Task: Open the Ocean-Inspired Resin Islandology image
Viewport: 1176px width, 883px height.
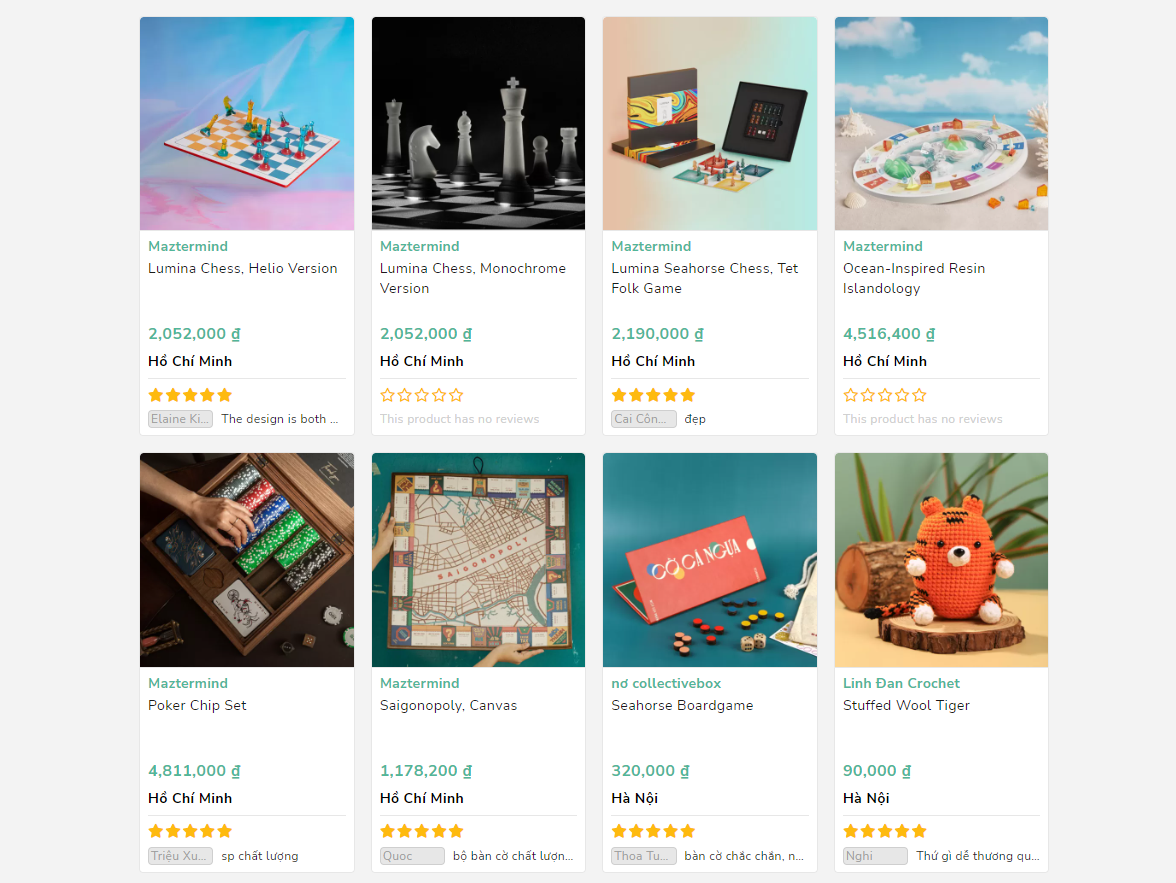Action: tap(941, 124)
